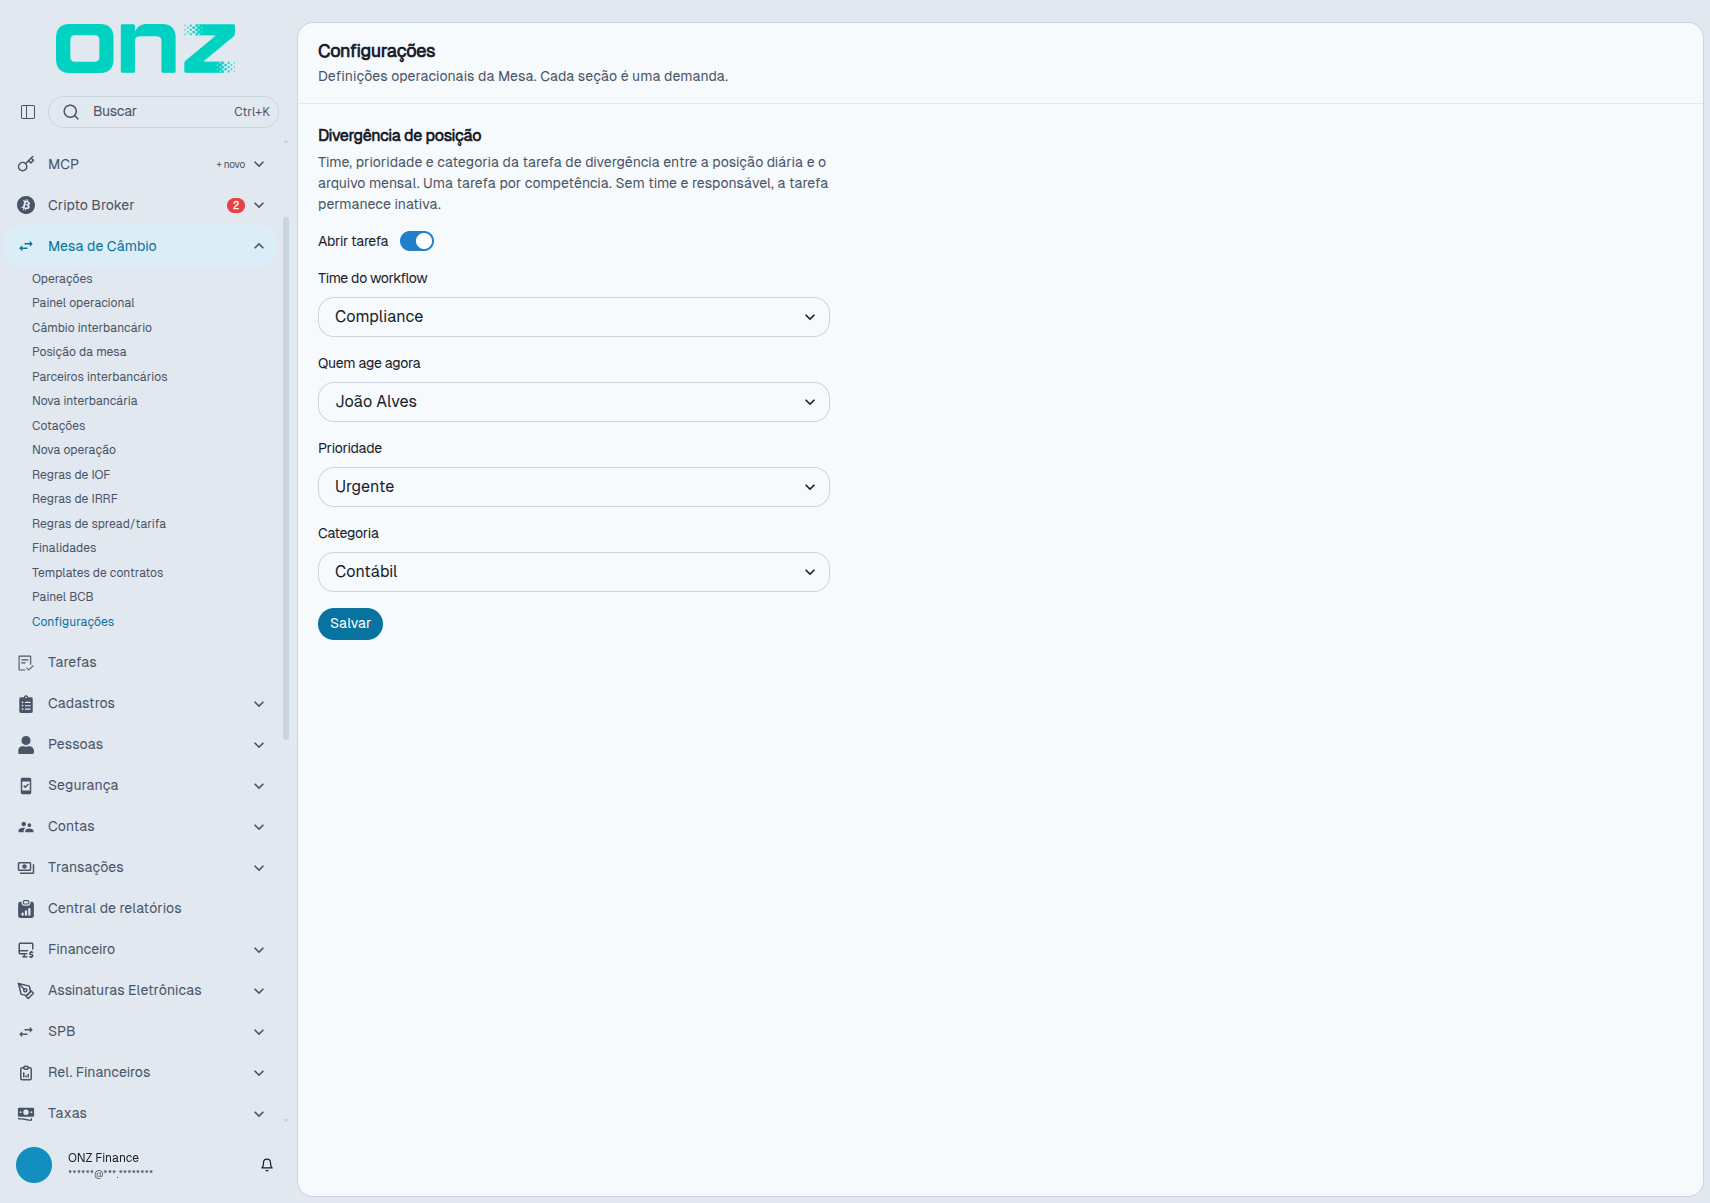Open the Time do workflow dropdown

click(x=574, y=317)
